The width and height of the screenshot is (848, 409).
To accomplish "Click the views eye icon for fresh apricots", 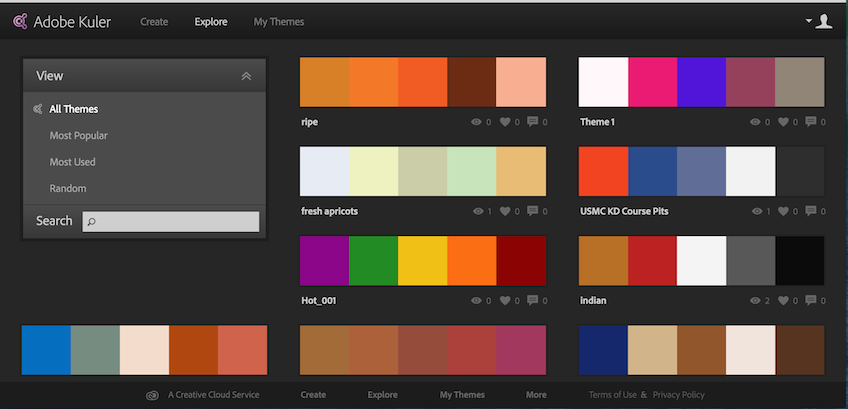I will coord(476,211).
